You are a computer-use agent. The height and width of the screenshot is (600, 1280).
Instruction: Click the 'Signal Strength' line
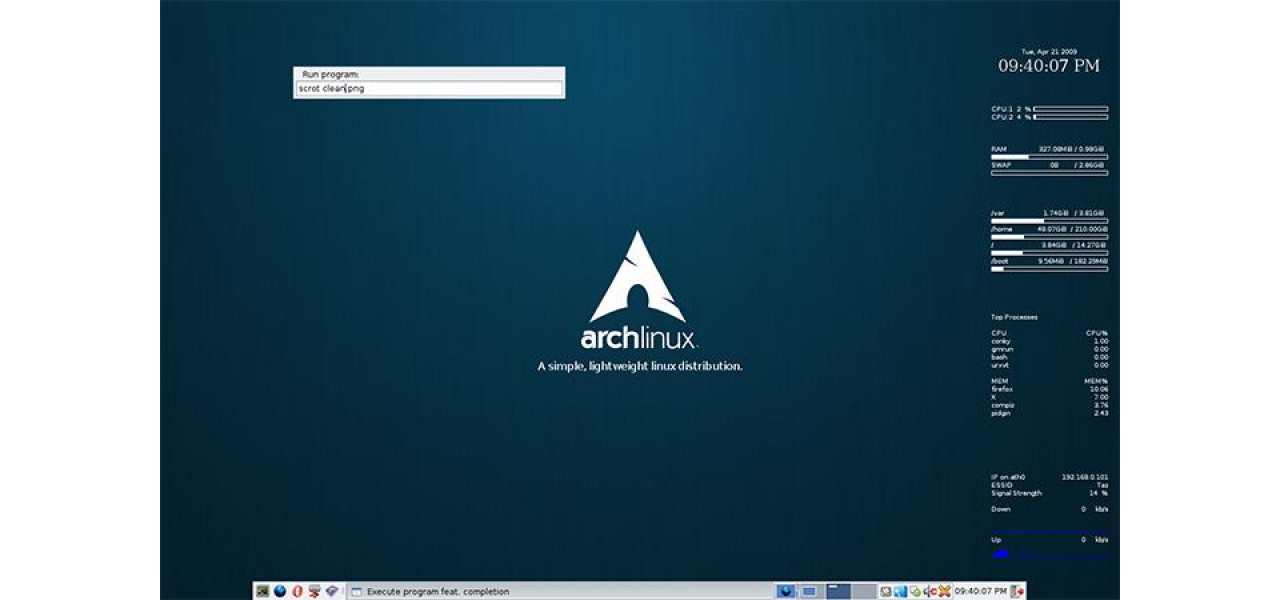[1049, 493]
